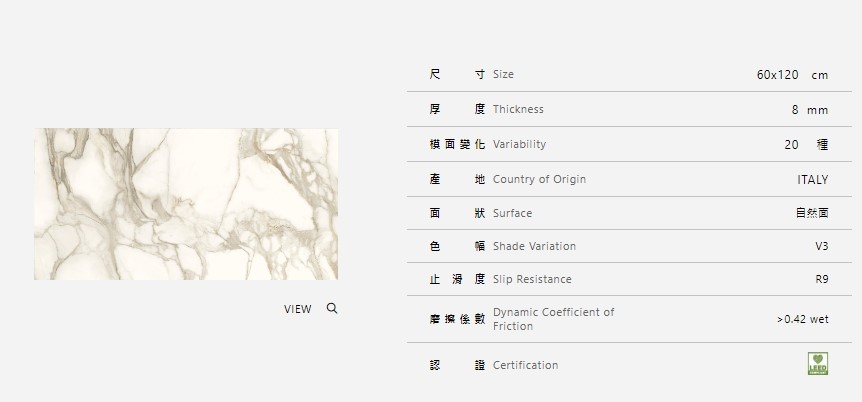This screenshot has height=402, width=862.
Task: Click the Slip Resistance label
Action: click(532, 279)
